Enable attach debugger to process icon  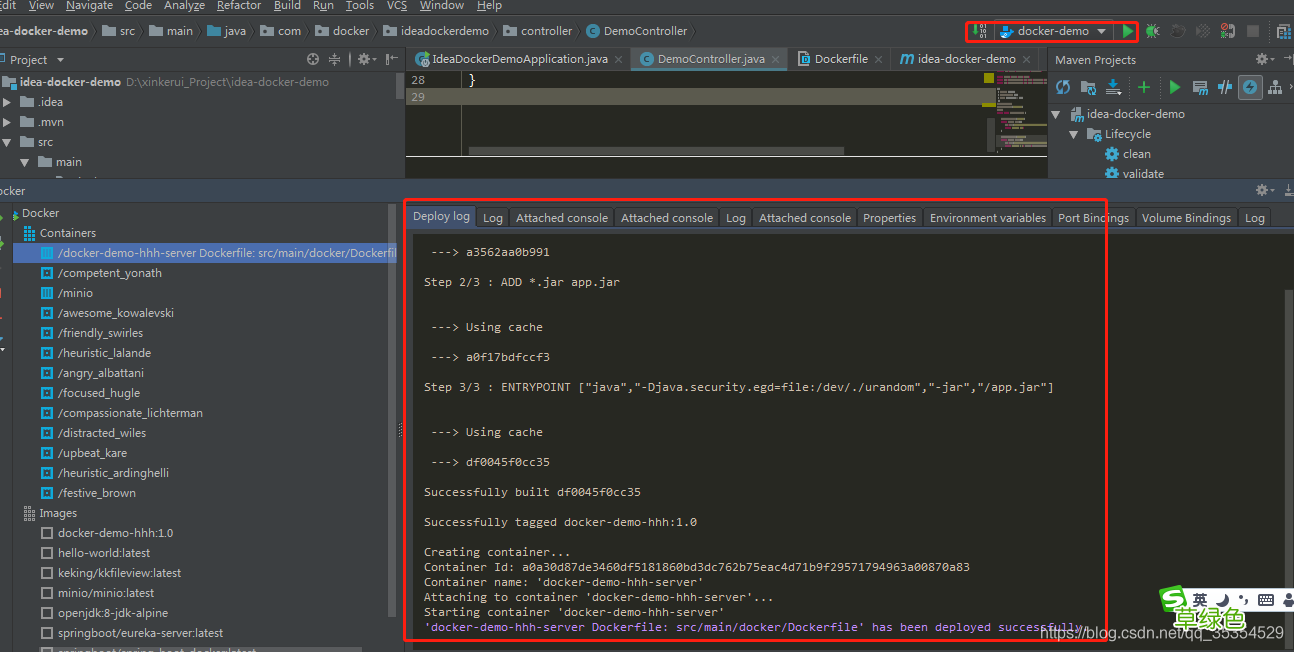1226,31
